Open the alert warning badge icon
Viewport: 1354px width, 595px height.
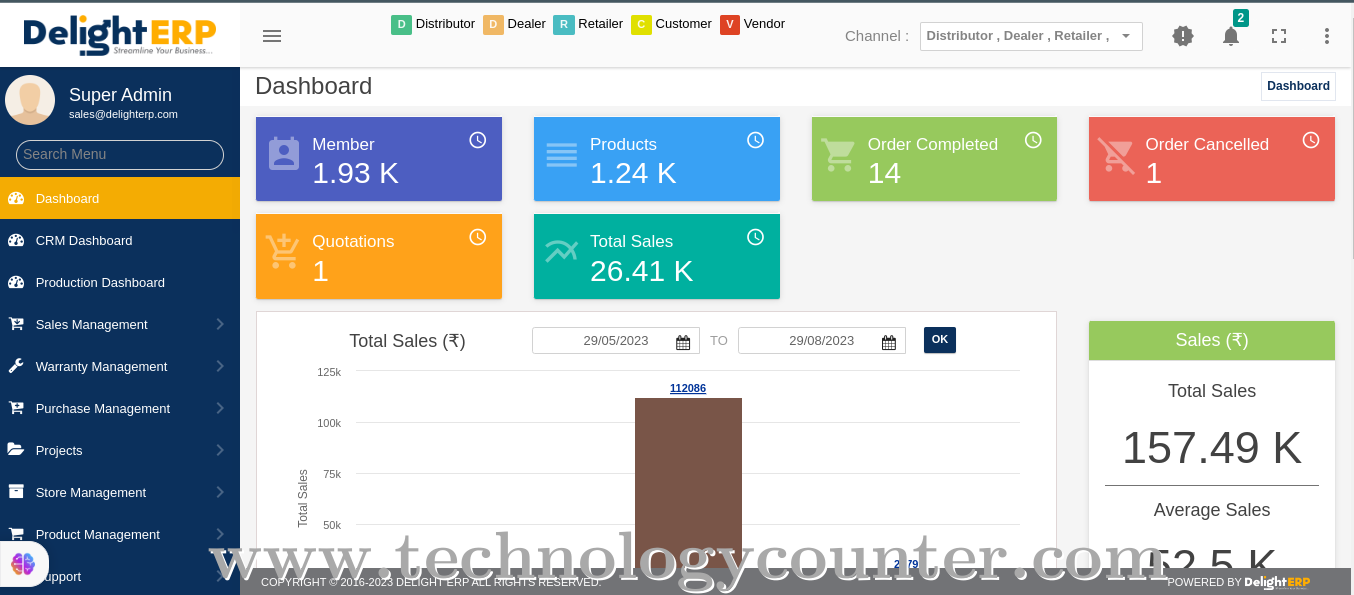click(1183, 36)
